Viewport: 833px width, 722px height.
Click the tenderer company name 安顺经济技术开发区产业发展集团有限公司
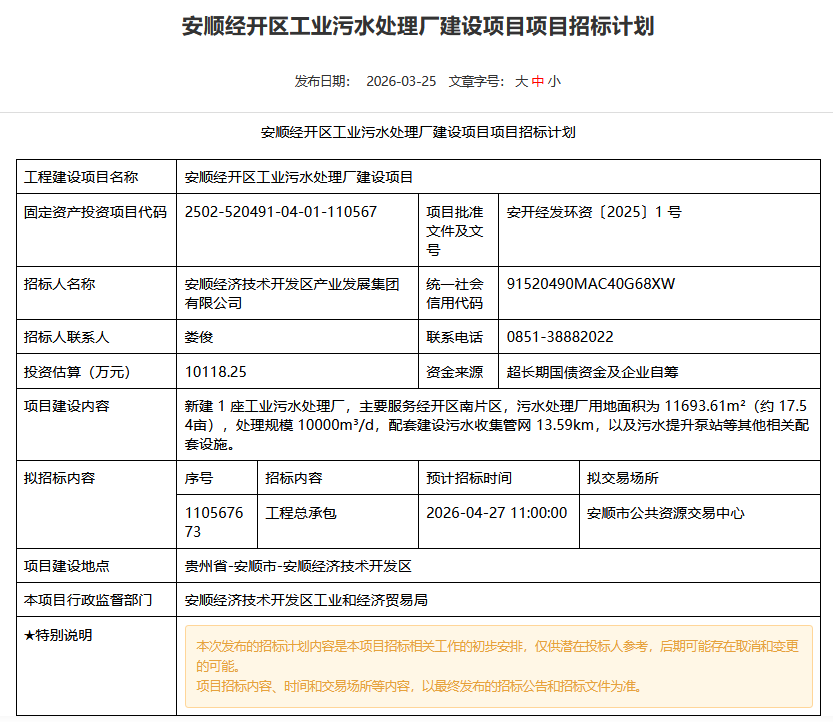point(291,293)
